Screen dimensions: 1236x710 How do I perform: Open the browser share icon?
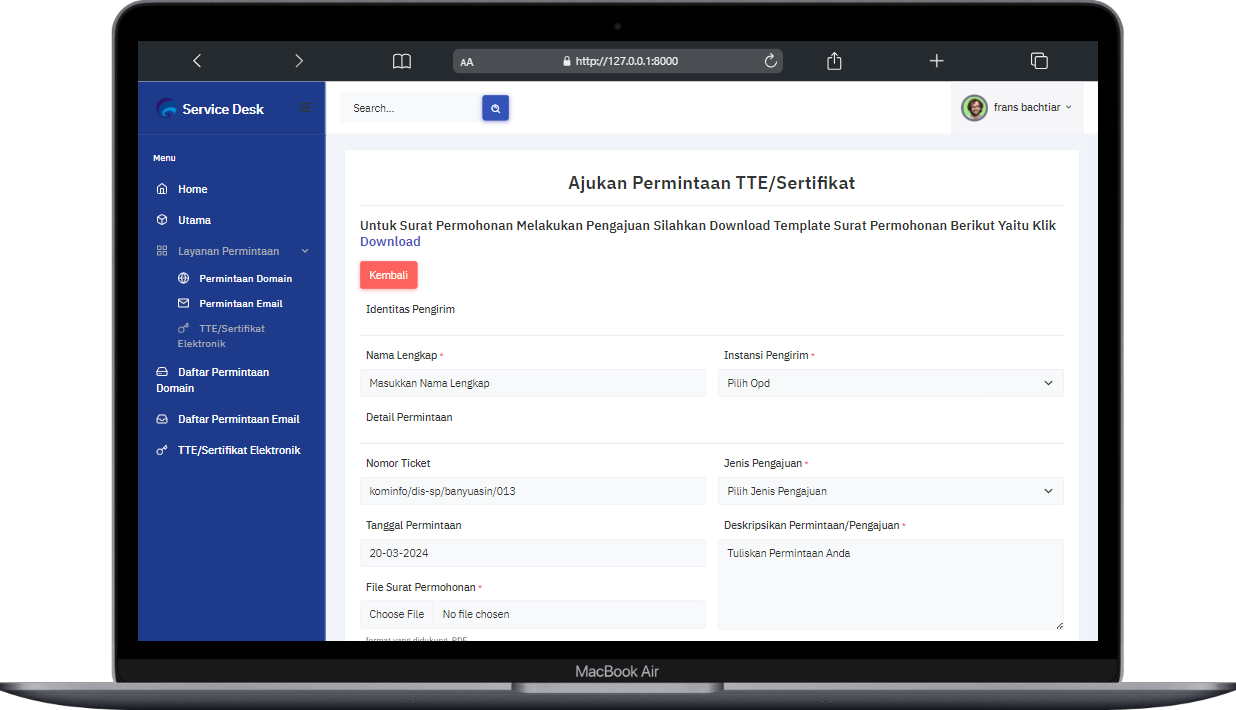pos(835,61)
